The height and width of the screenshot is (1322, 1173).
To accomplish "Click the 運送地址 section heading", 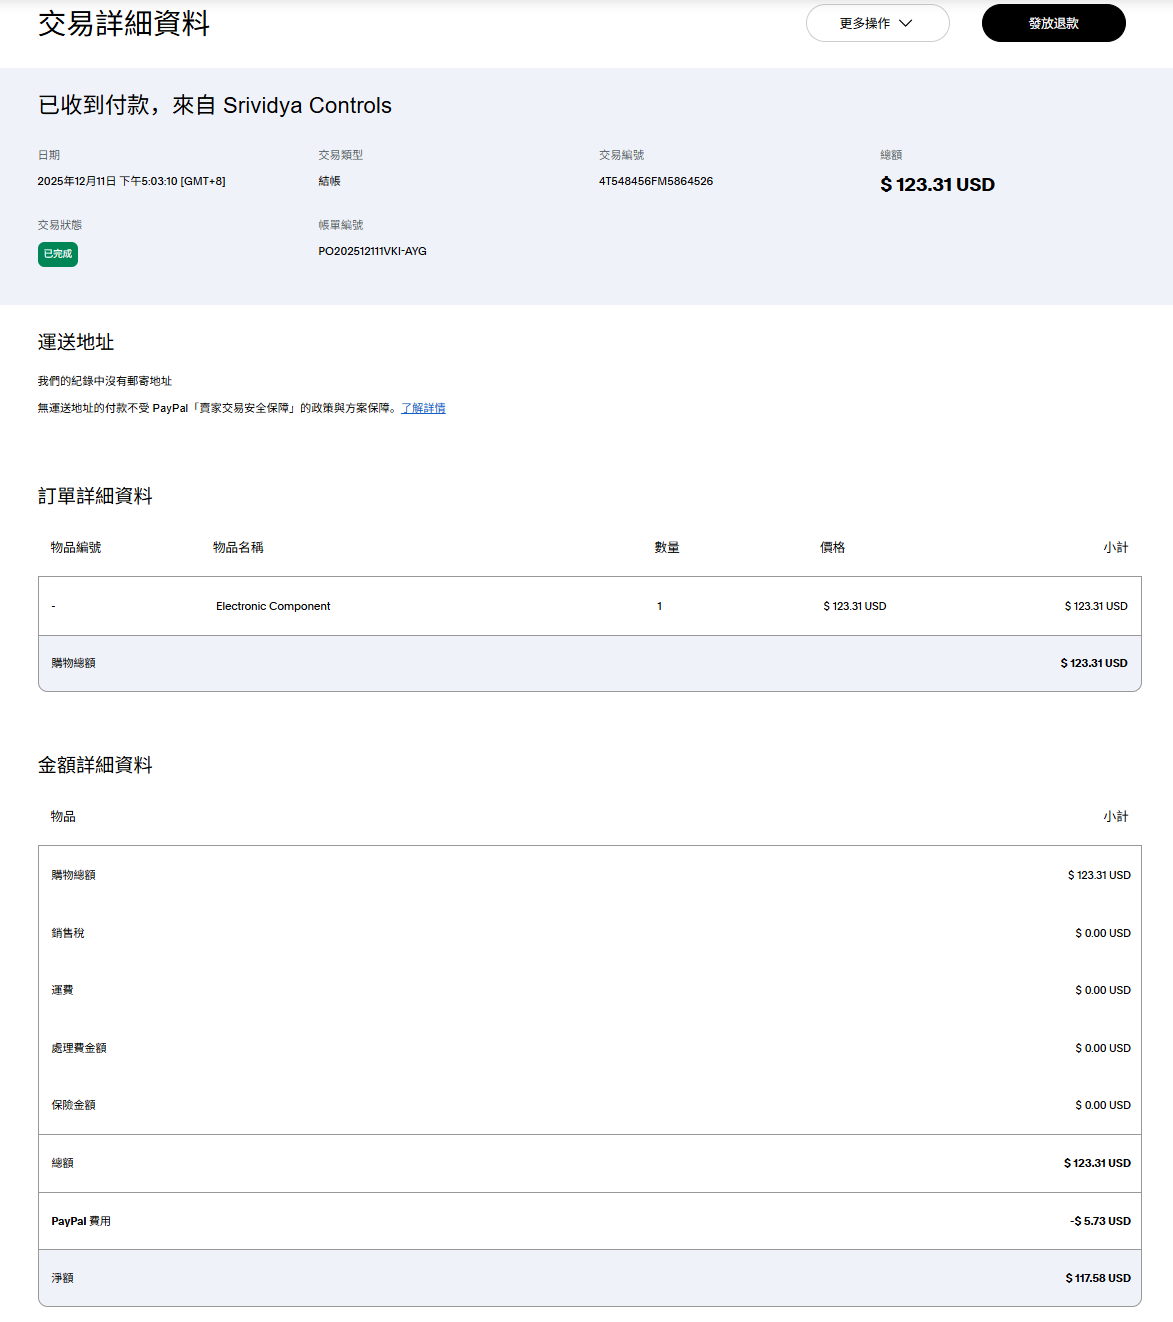I will [x=76, y=342].
